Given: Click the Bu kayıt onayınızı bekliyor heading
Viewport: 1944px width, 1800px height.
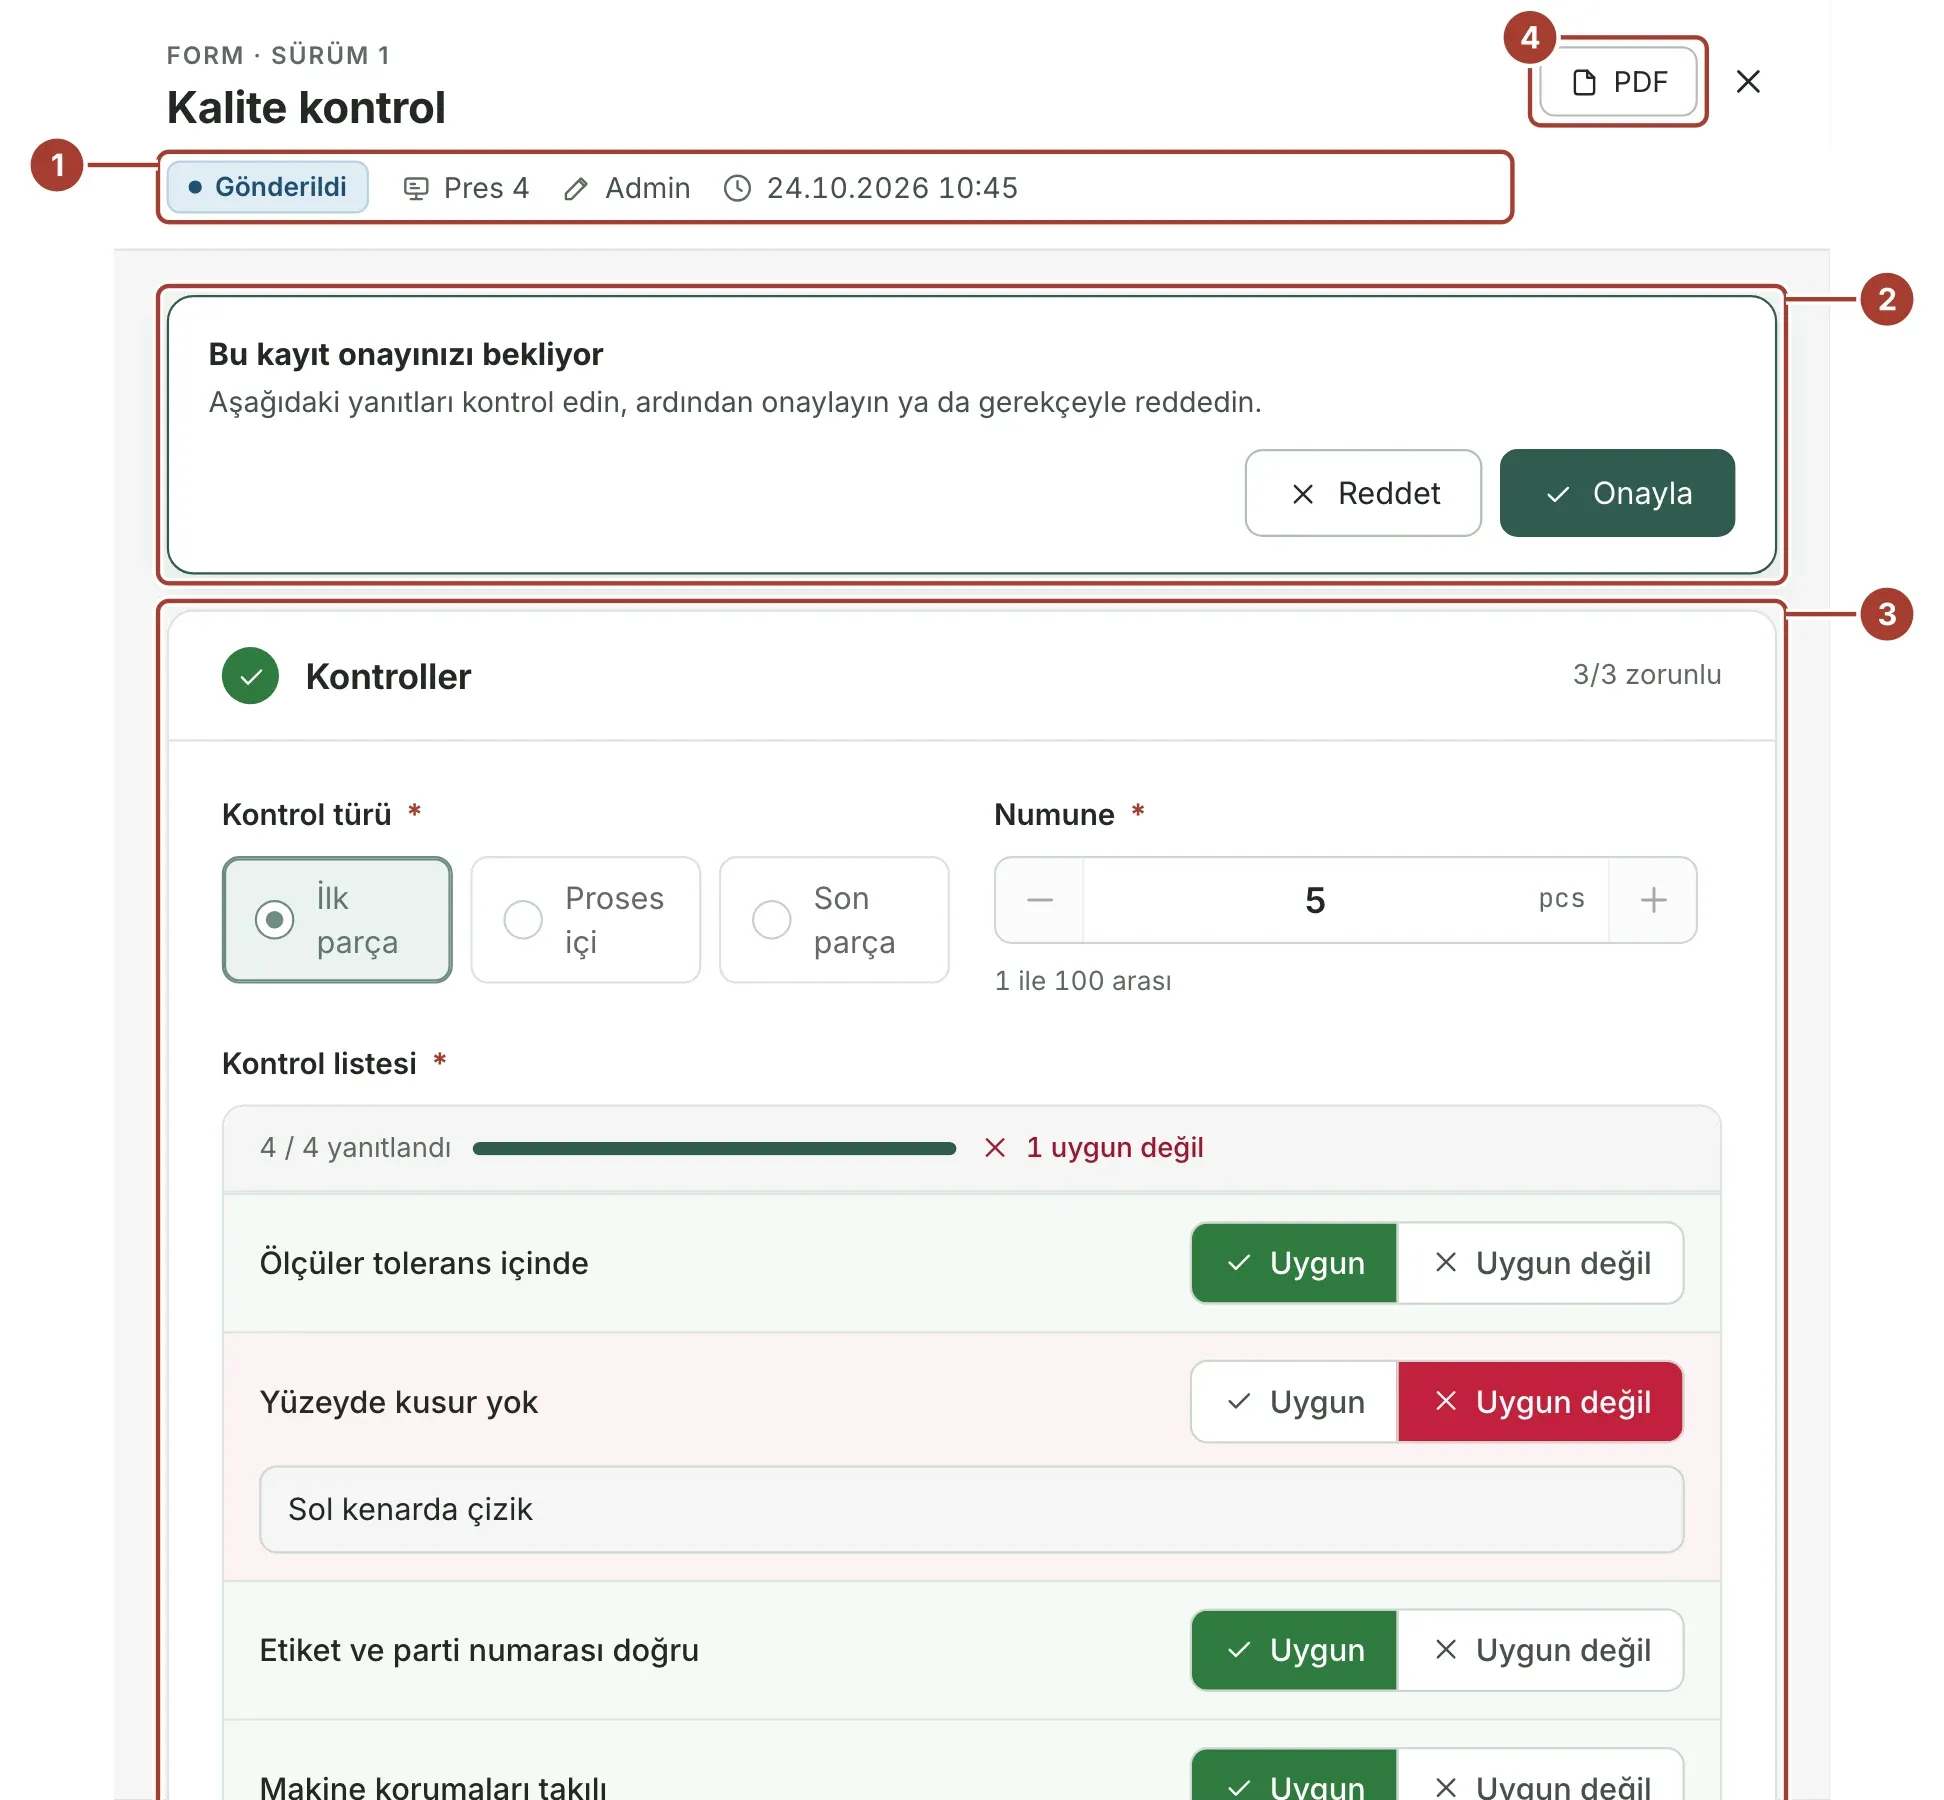Looking at the screenshot, I should tap(405, 355).
